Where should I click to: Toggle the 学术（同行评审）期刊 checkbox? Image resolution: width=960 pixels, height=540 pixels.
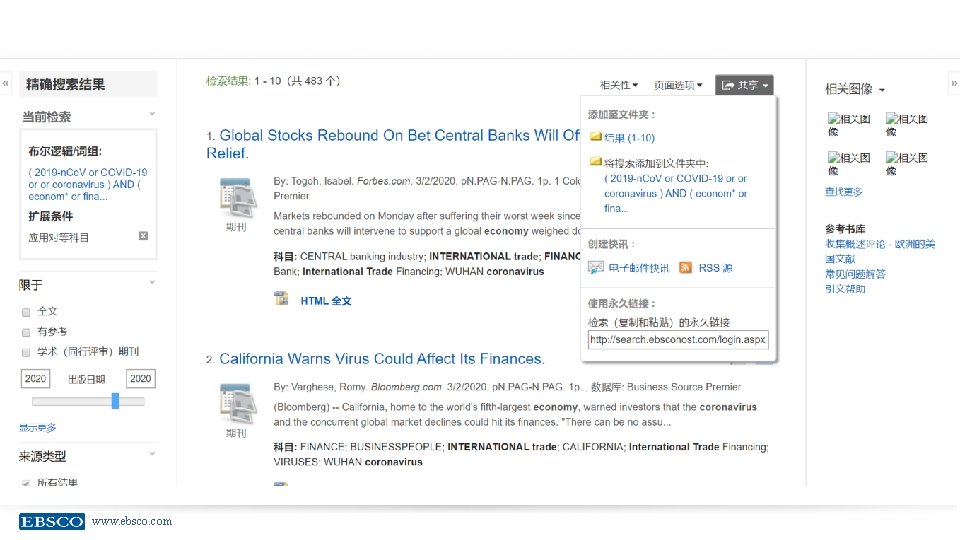[26, 353]
